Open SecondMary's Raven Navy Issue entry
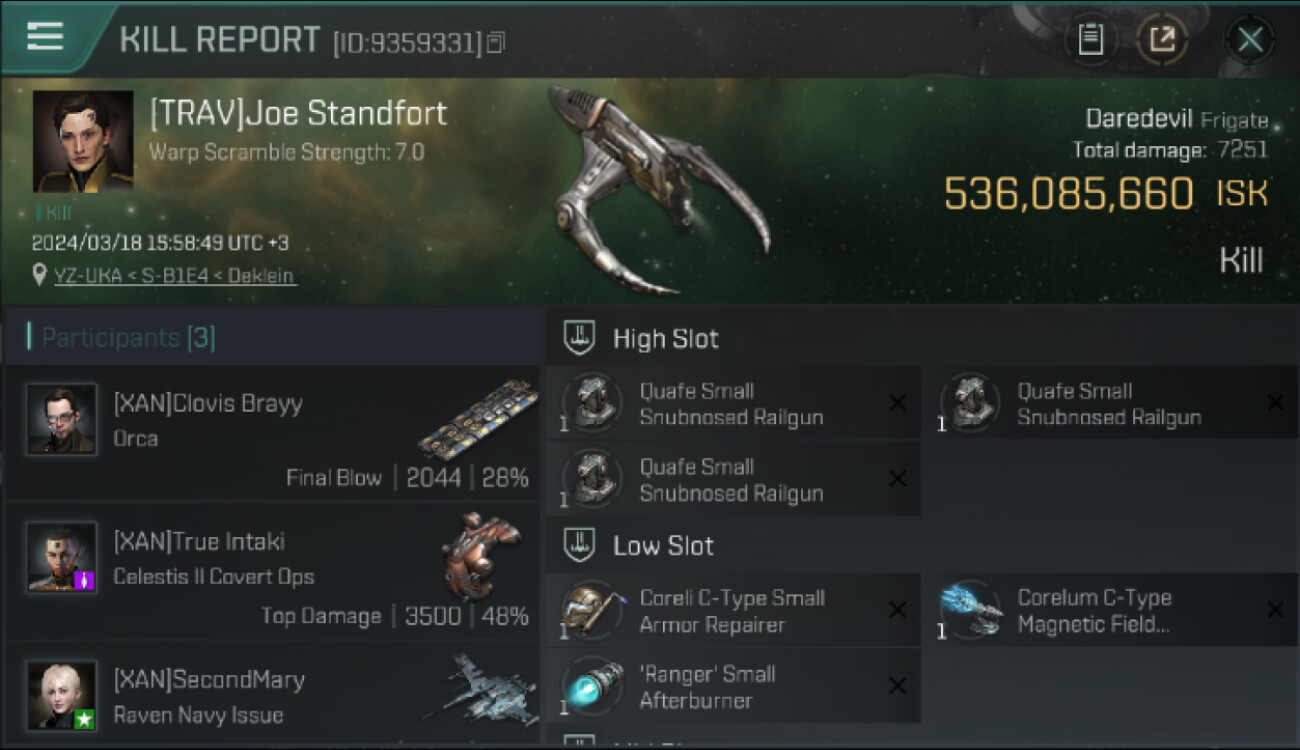Viewport: 1300px width, 750px height. tap(272, 695)
